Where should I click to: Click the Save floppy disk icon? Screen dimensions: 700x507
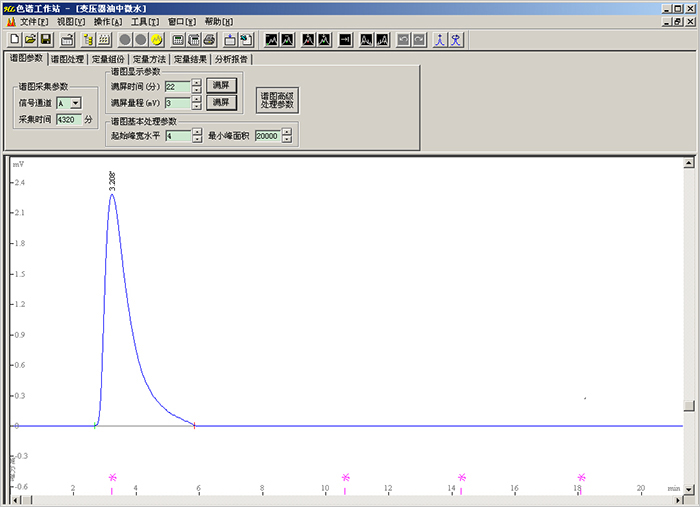click(45, 40)
